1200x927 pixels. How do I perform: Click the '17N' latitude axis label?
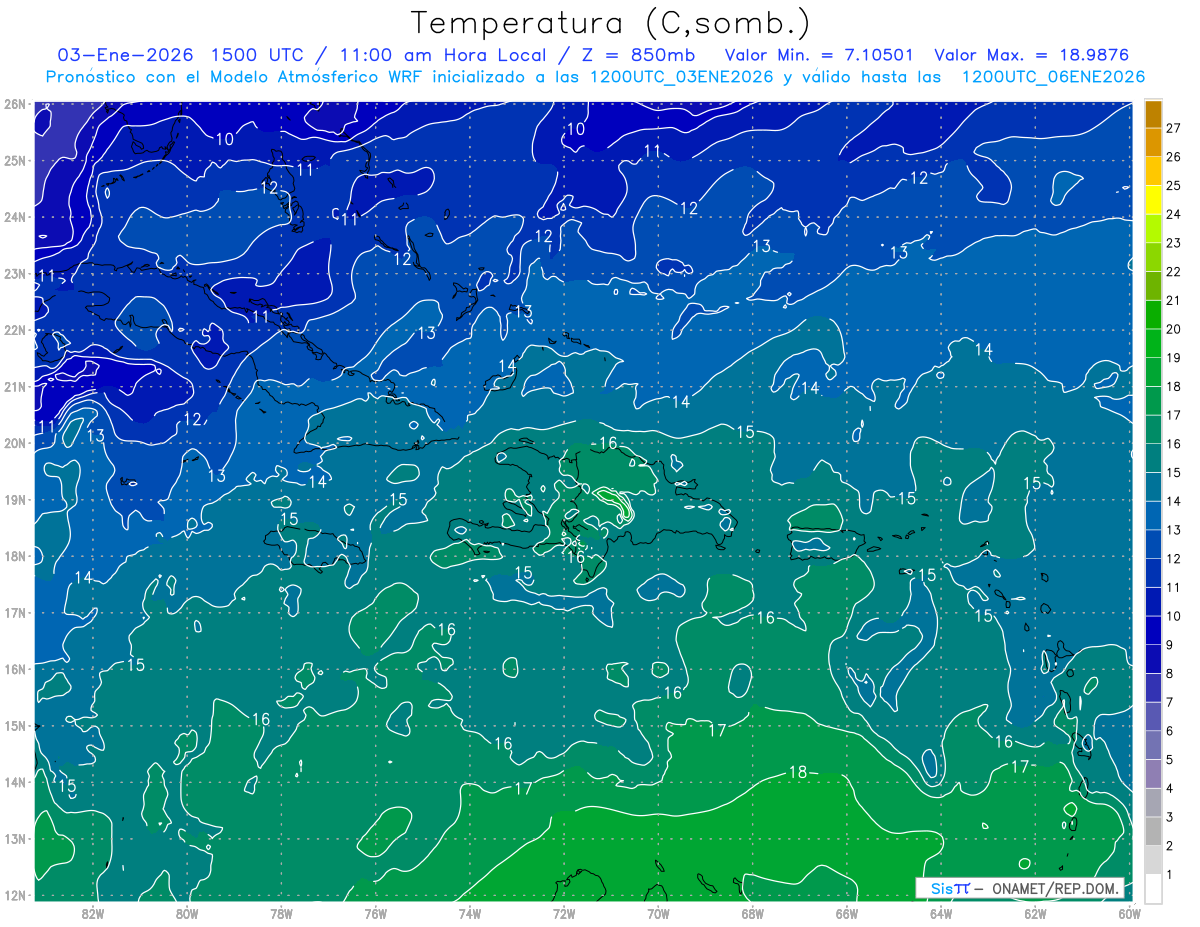14,613
